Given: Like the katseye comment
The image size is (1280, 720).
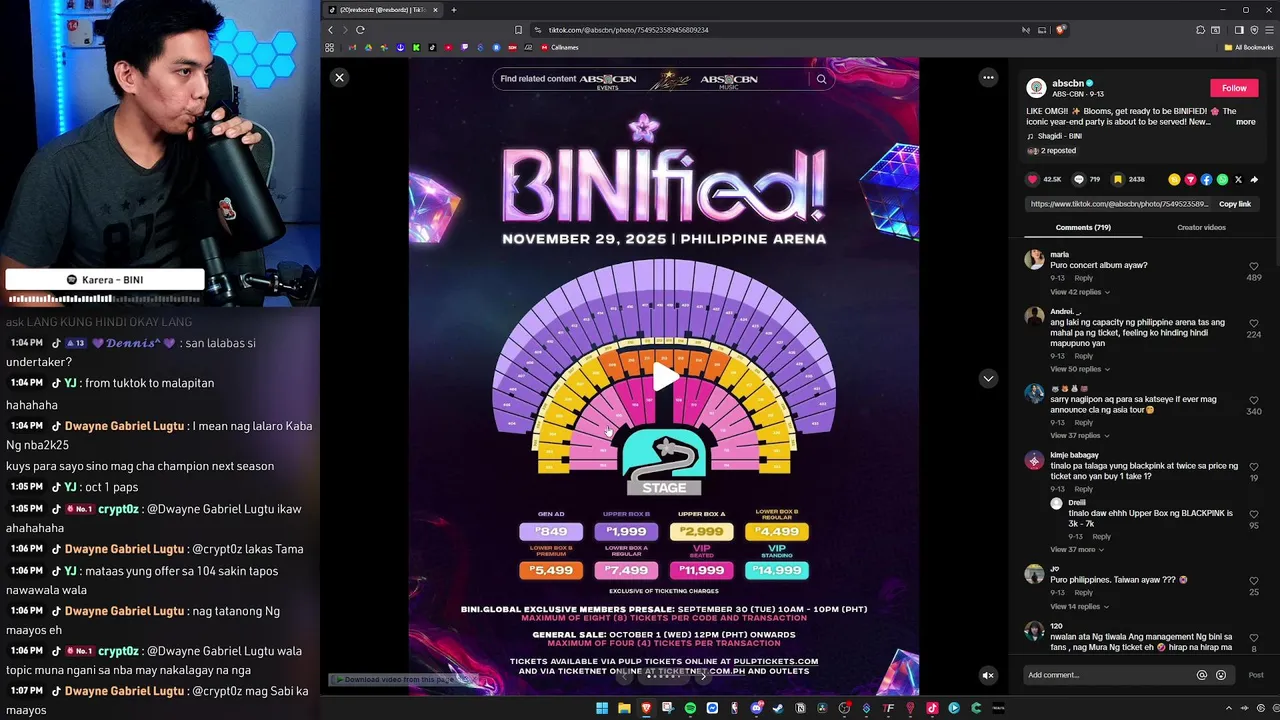Looking at the screenshot, I should (1253, 400).
